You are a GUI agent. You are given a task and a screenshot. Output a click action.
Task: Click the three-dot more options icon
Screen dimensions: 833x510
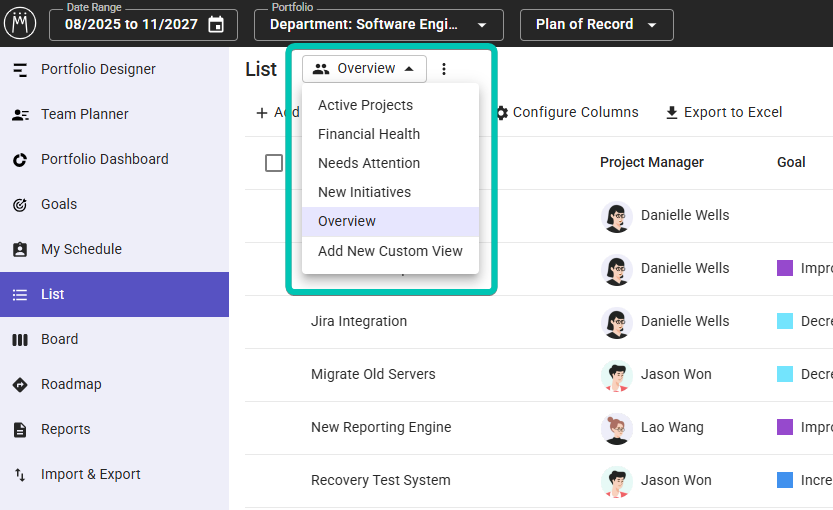(x=444, y=69)
